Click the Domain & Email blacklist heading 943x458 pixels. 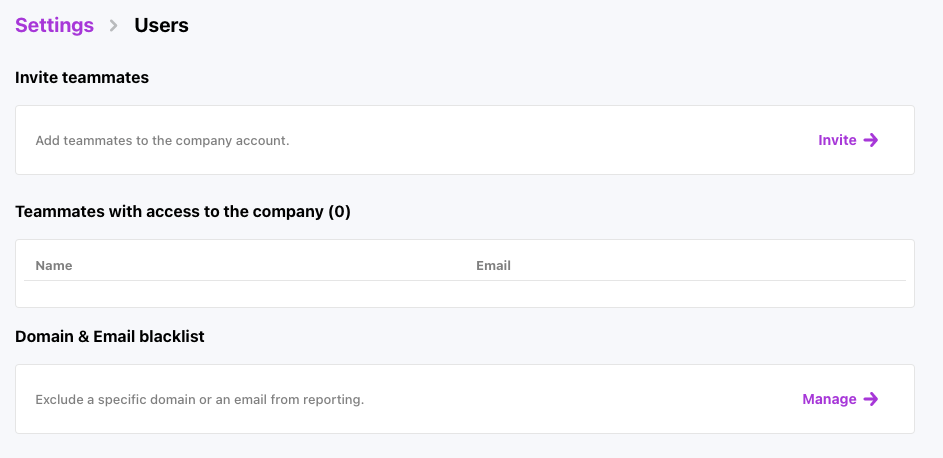110,337
